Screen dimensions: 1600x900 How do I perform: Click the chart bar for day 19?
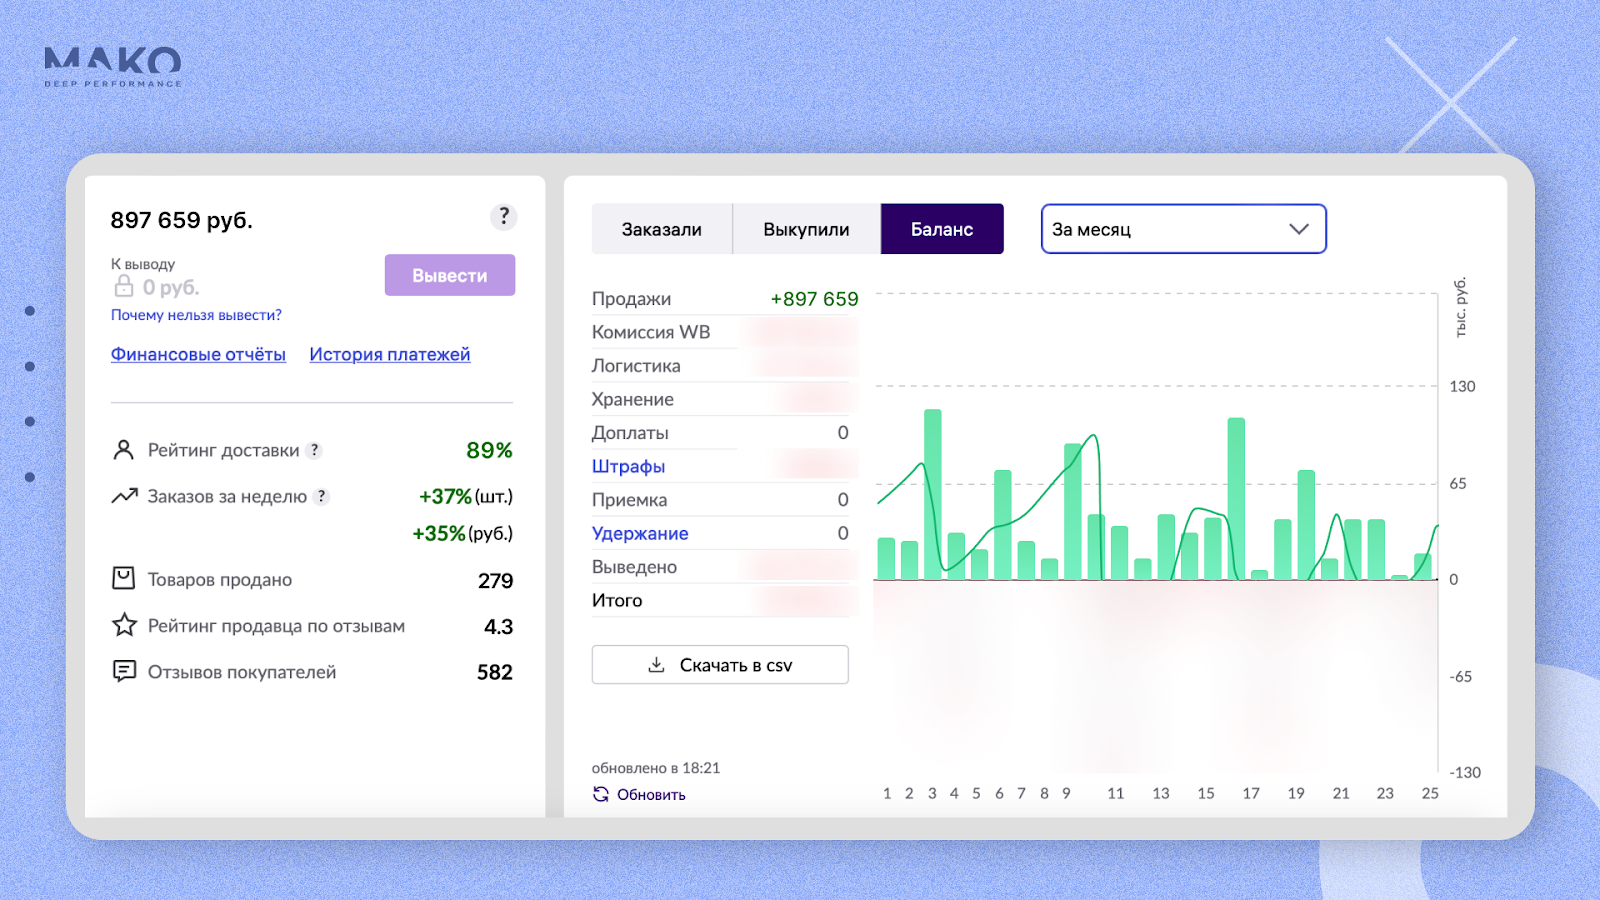[x=1306, y=524]
